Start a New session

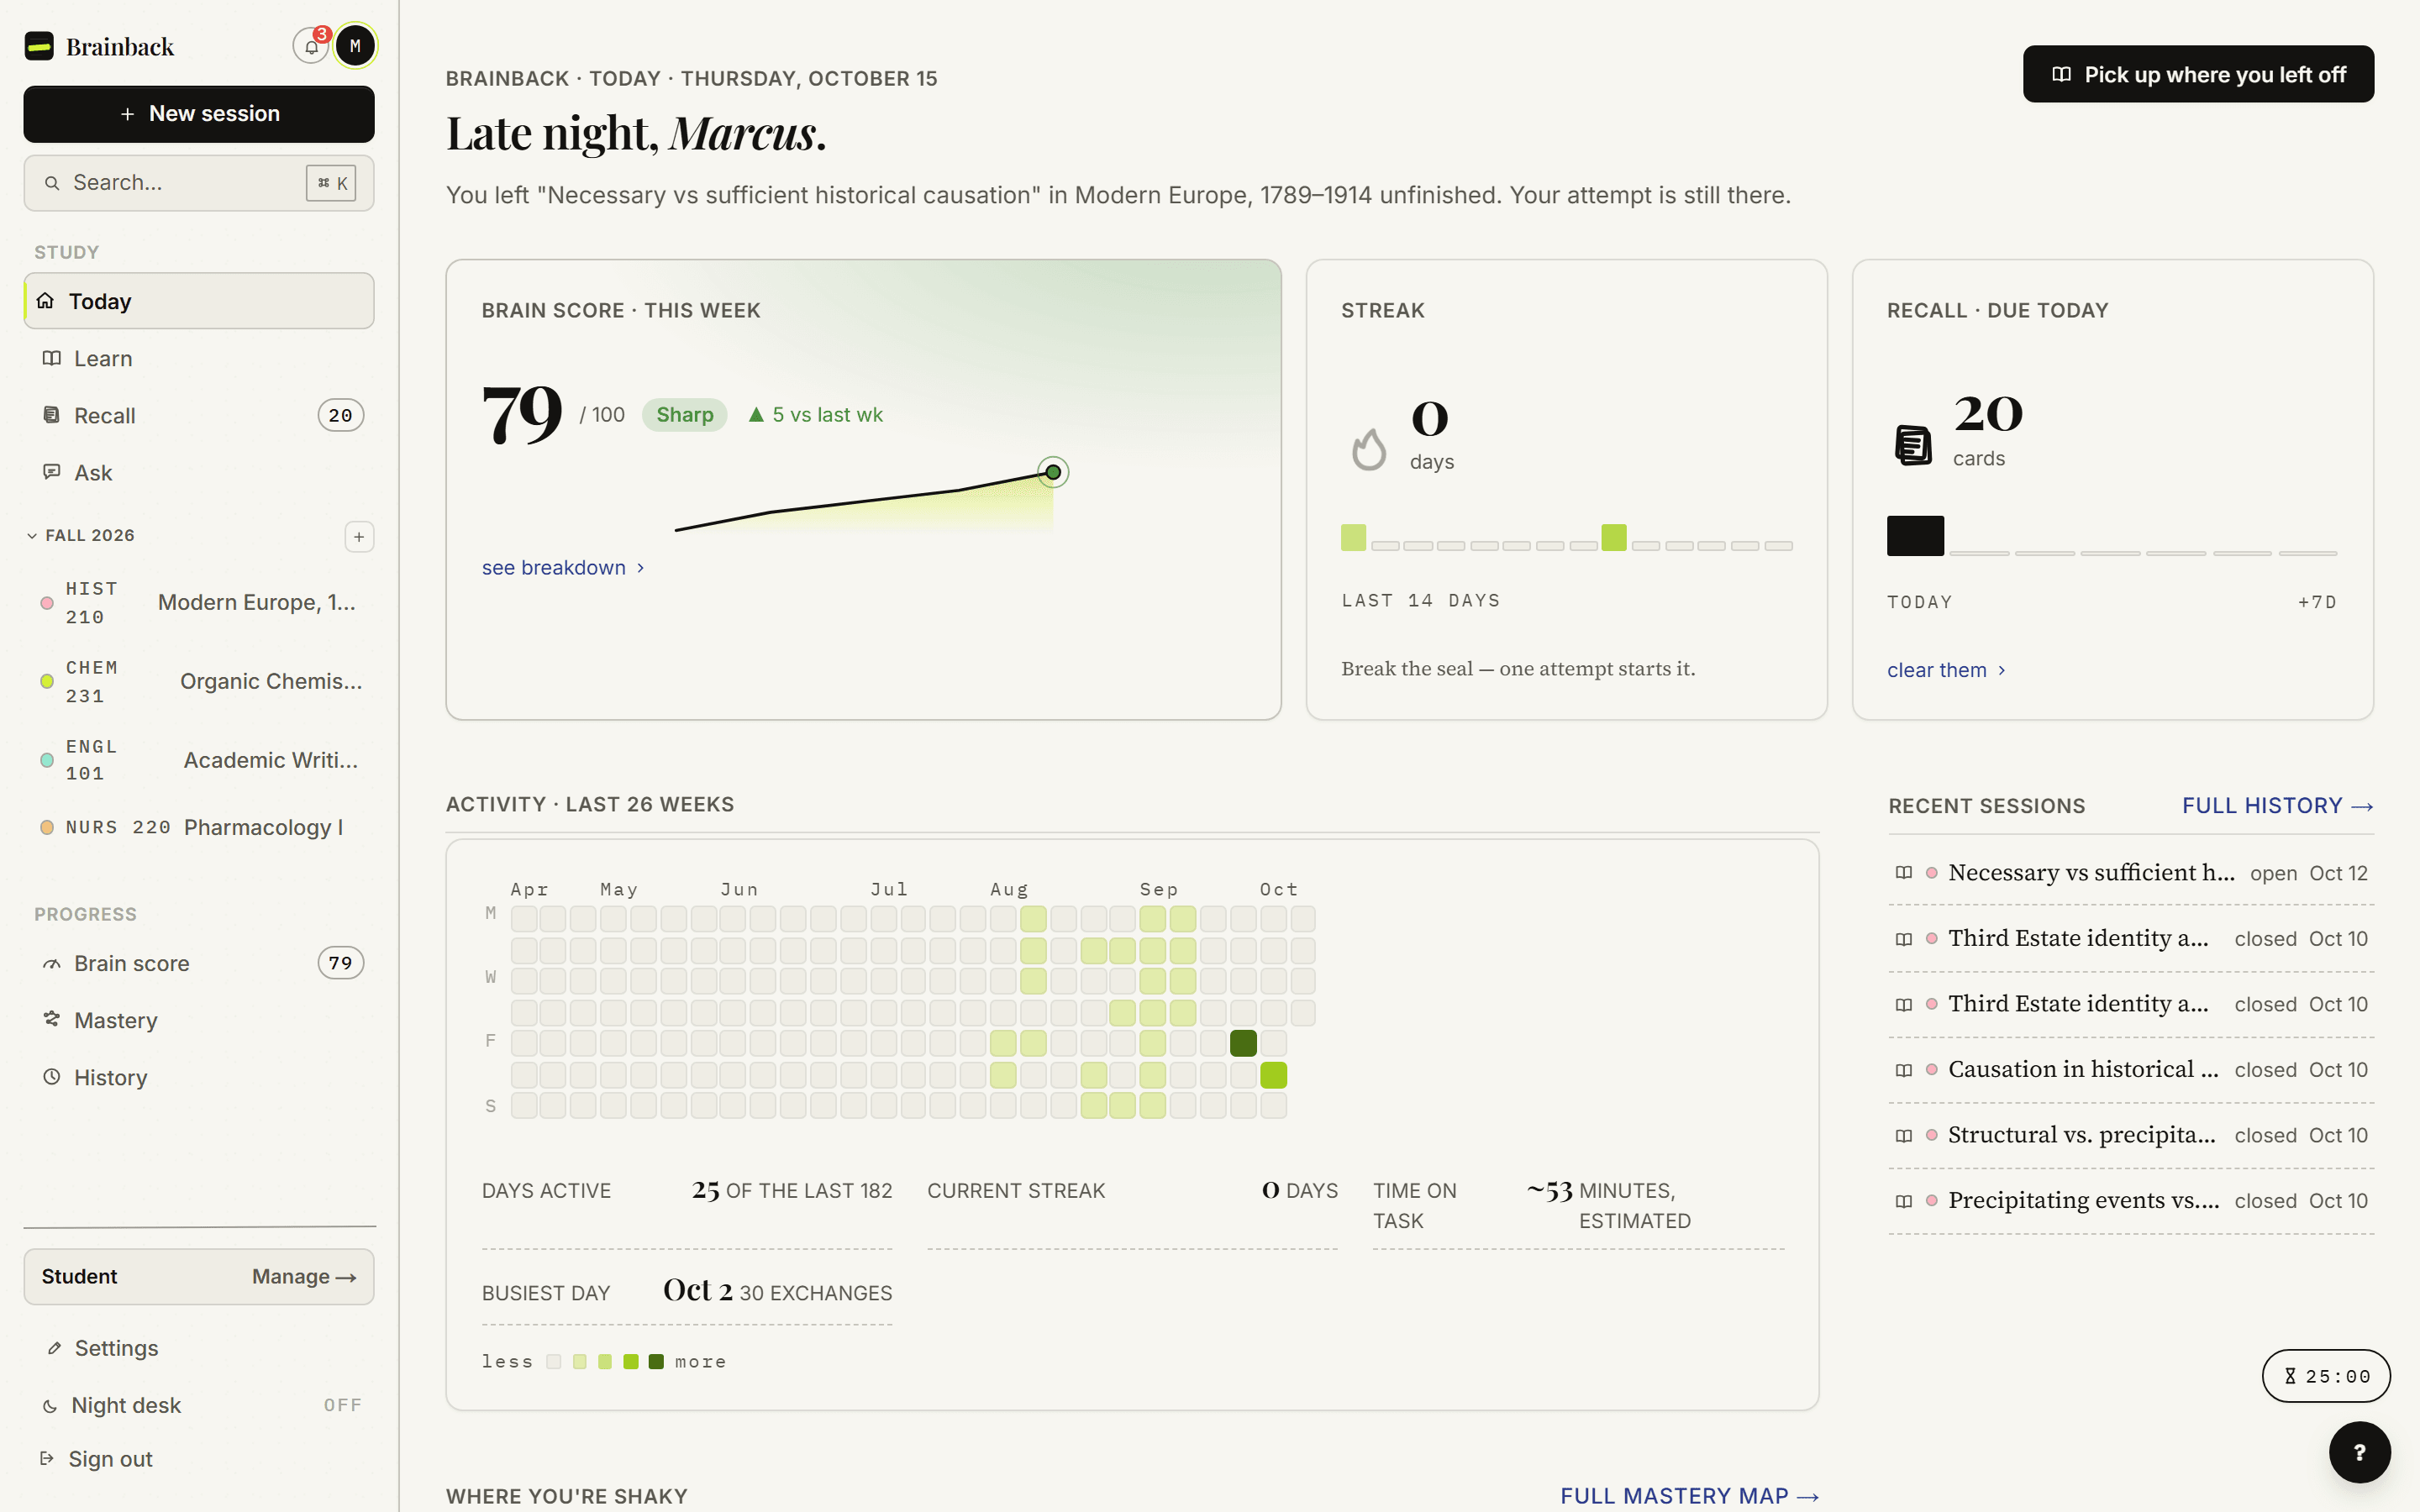pyautogui.click(x=199, y=114)
